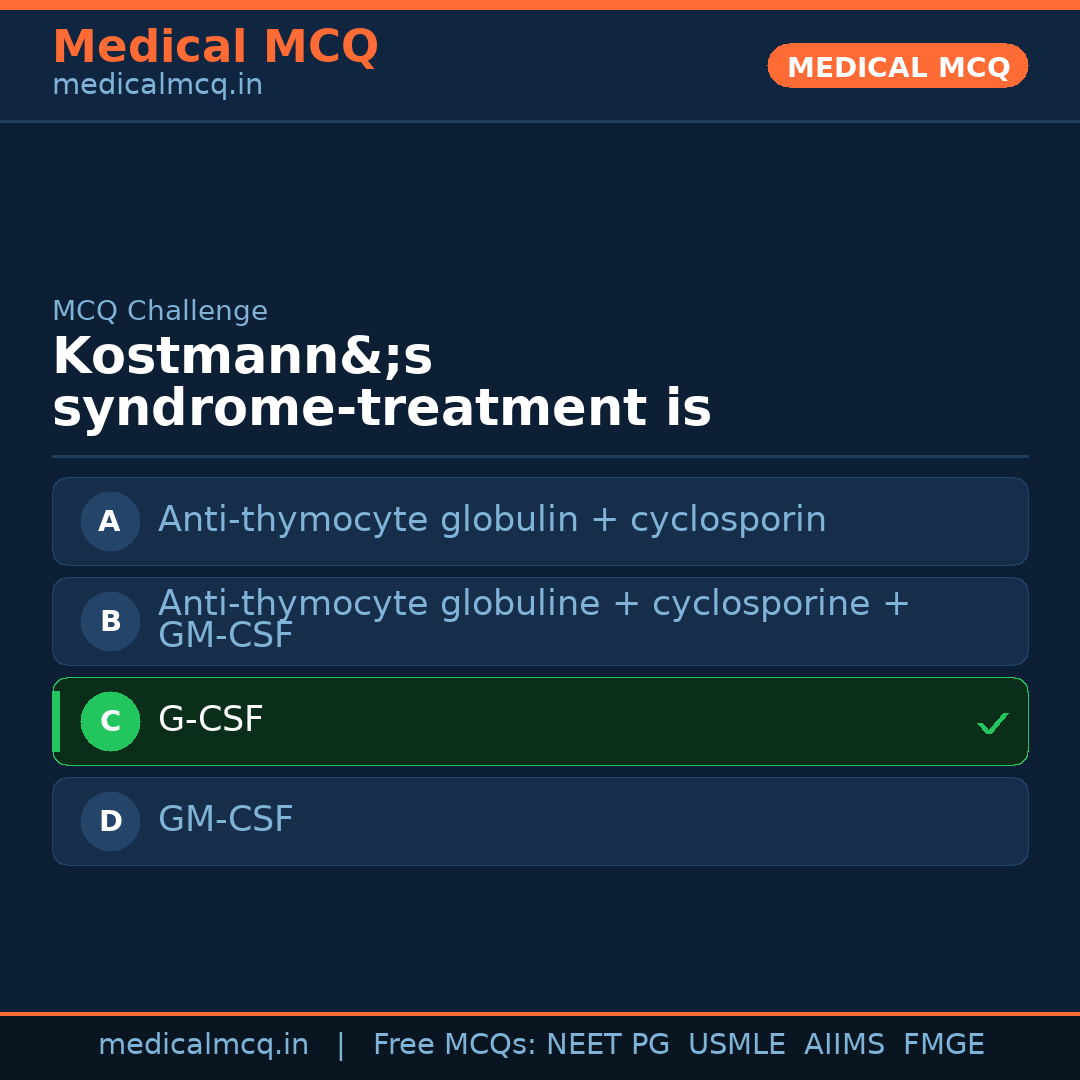
Task: Choose answer "Anti-thymocyte globulin + cyclosporin" text
Action: 492,520
